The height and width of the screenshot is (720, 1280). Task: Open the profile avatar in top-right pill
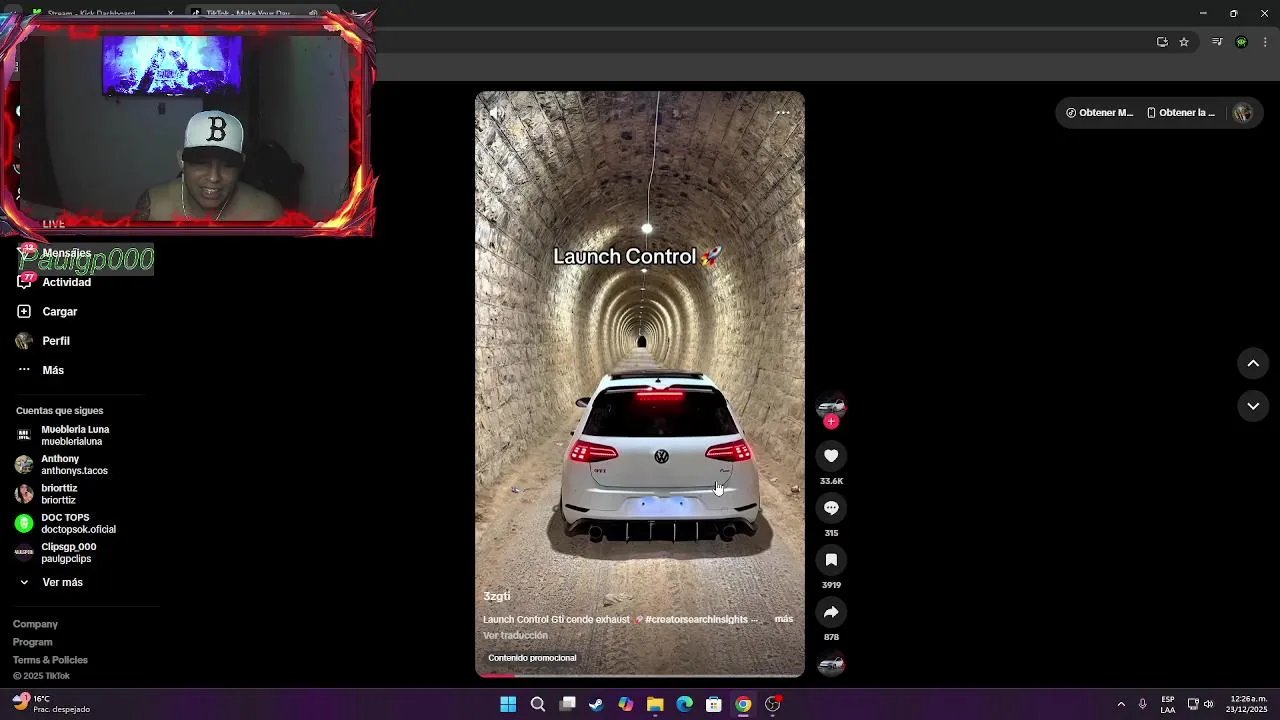[1243, 113]
